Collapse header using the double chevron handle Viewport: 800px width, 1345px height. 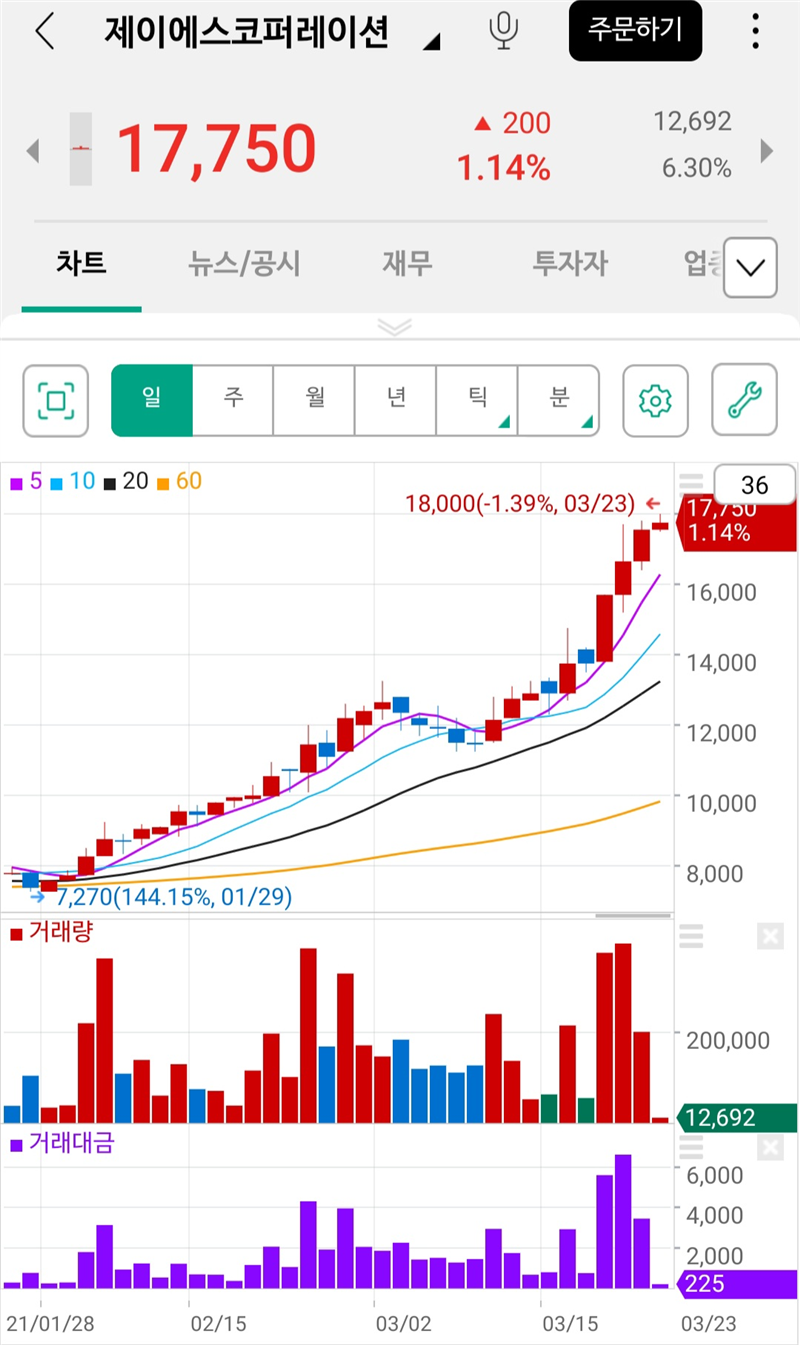tap(395, 326)
